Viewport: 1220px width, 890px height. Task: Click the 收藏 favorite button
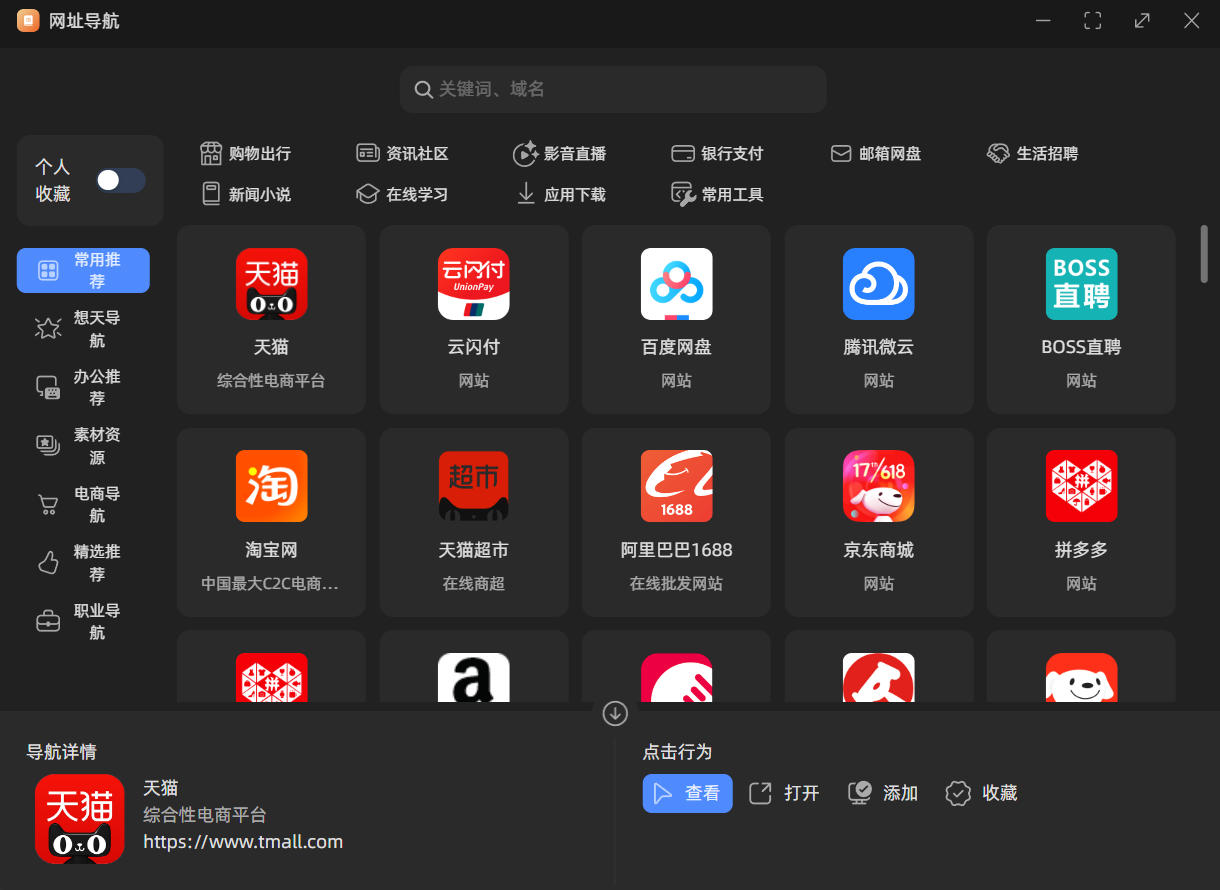click(x=981, y=792)
